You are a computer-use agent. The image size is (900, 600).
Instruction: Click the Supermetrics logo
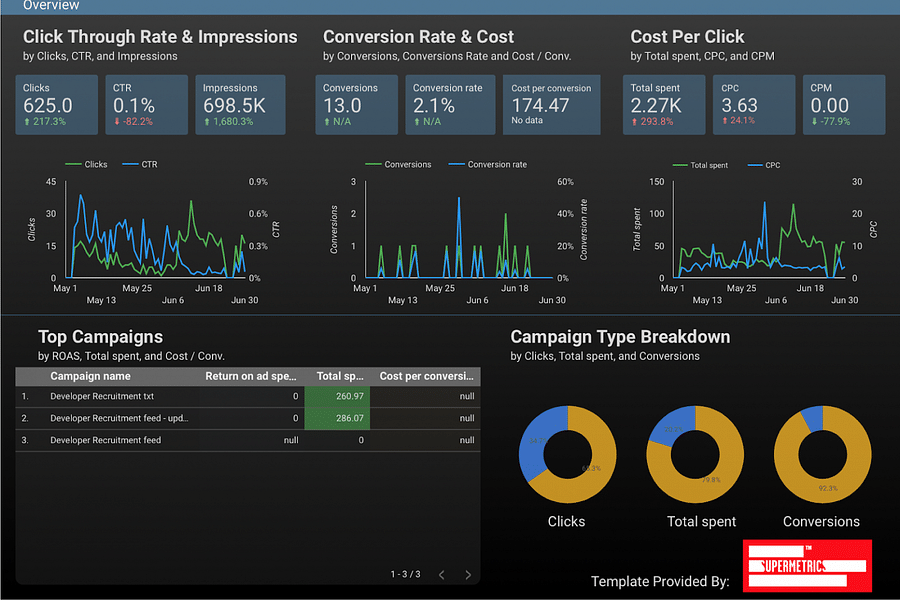[805, 566]
